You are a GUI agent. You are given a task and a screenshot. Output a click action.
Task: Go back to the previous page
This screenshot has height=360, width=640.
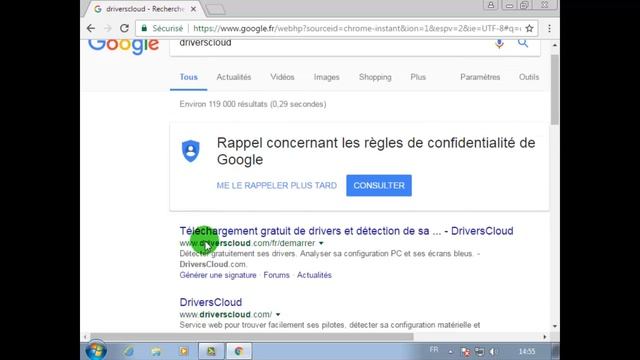pos(91,28)
